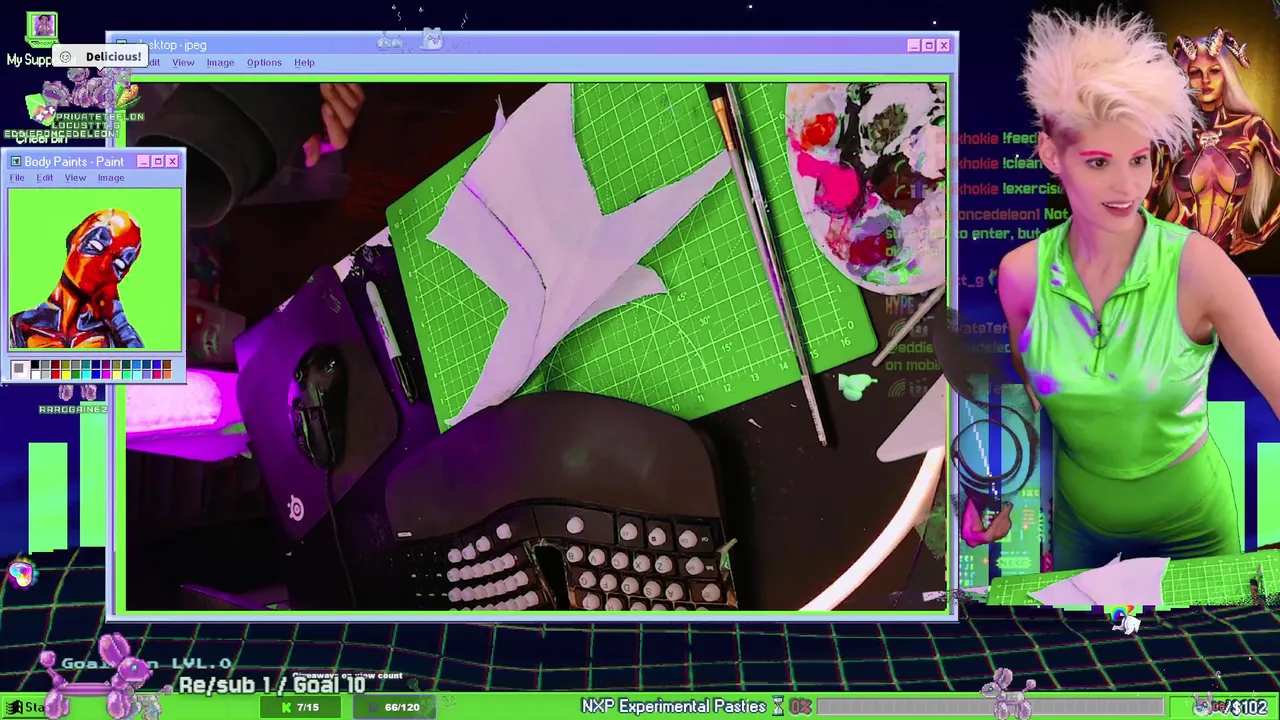The width and height of the screenshot is (1280, 720).
Task: Open View menu in Body Paints window
Action: tap(75, 178)
